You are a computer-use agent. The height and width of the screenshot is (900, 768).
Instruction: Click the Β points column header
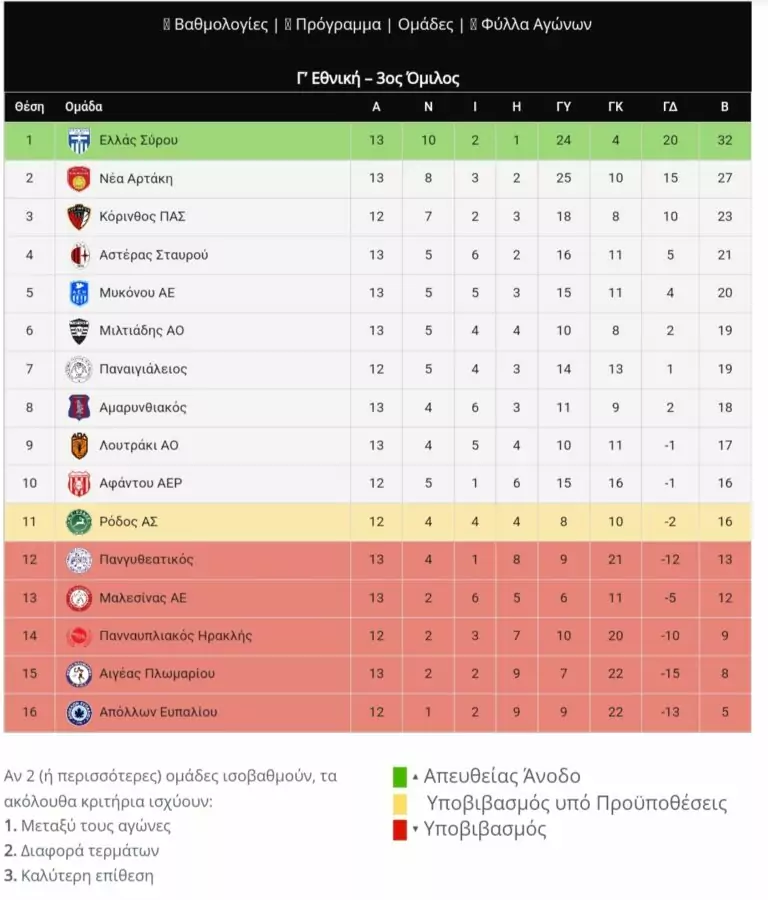[x=725, y=107]
